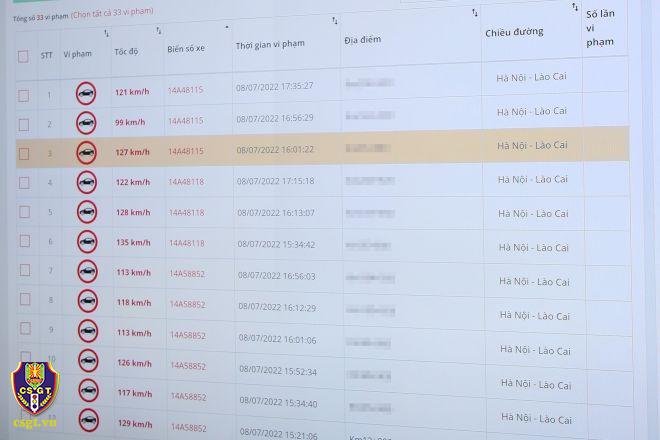This screenshot has width=660, height=440.
Task: Sort the table by Tốc độ column arrow
Action: point(106,34)
